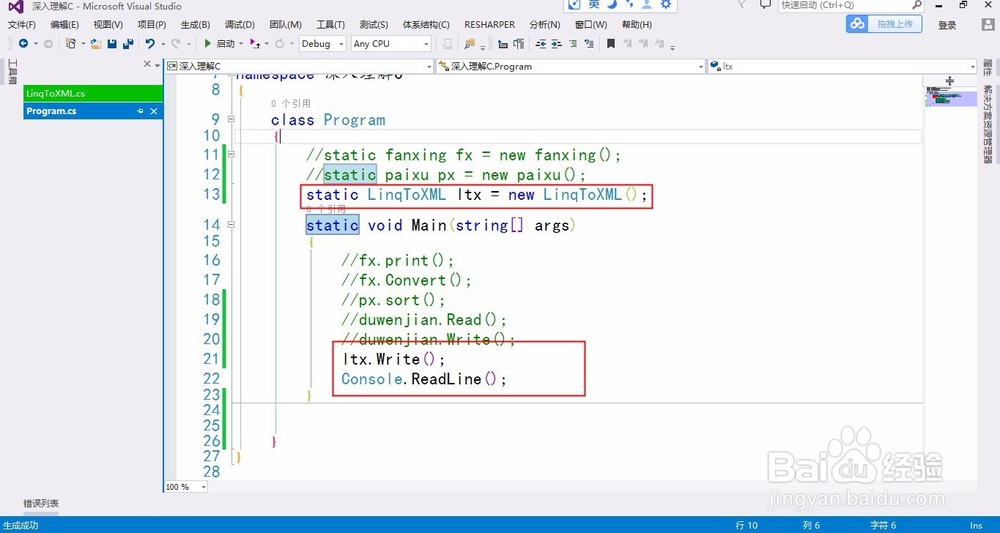Click the next bookmark icon
The image size is (1000, 533).
coord(643,43)
